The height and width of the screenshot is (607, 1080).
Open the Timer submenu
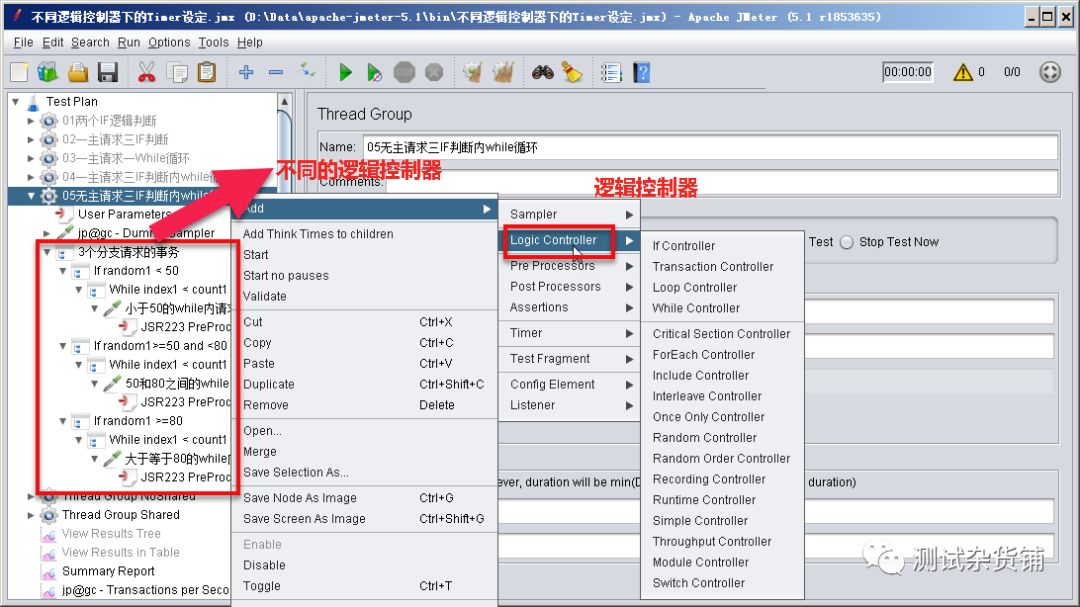570,333
